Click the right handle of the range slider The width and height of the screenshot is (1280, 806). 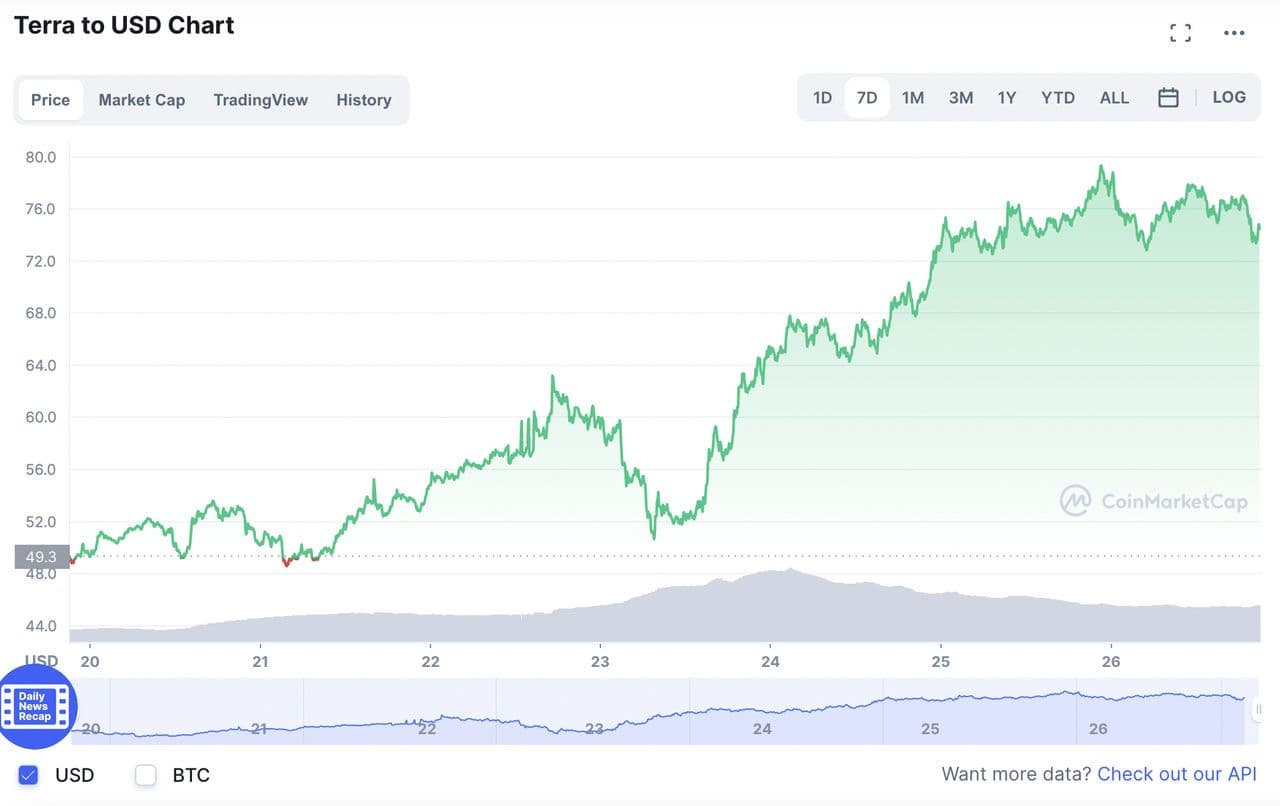tap(1258, 709)
